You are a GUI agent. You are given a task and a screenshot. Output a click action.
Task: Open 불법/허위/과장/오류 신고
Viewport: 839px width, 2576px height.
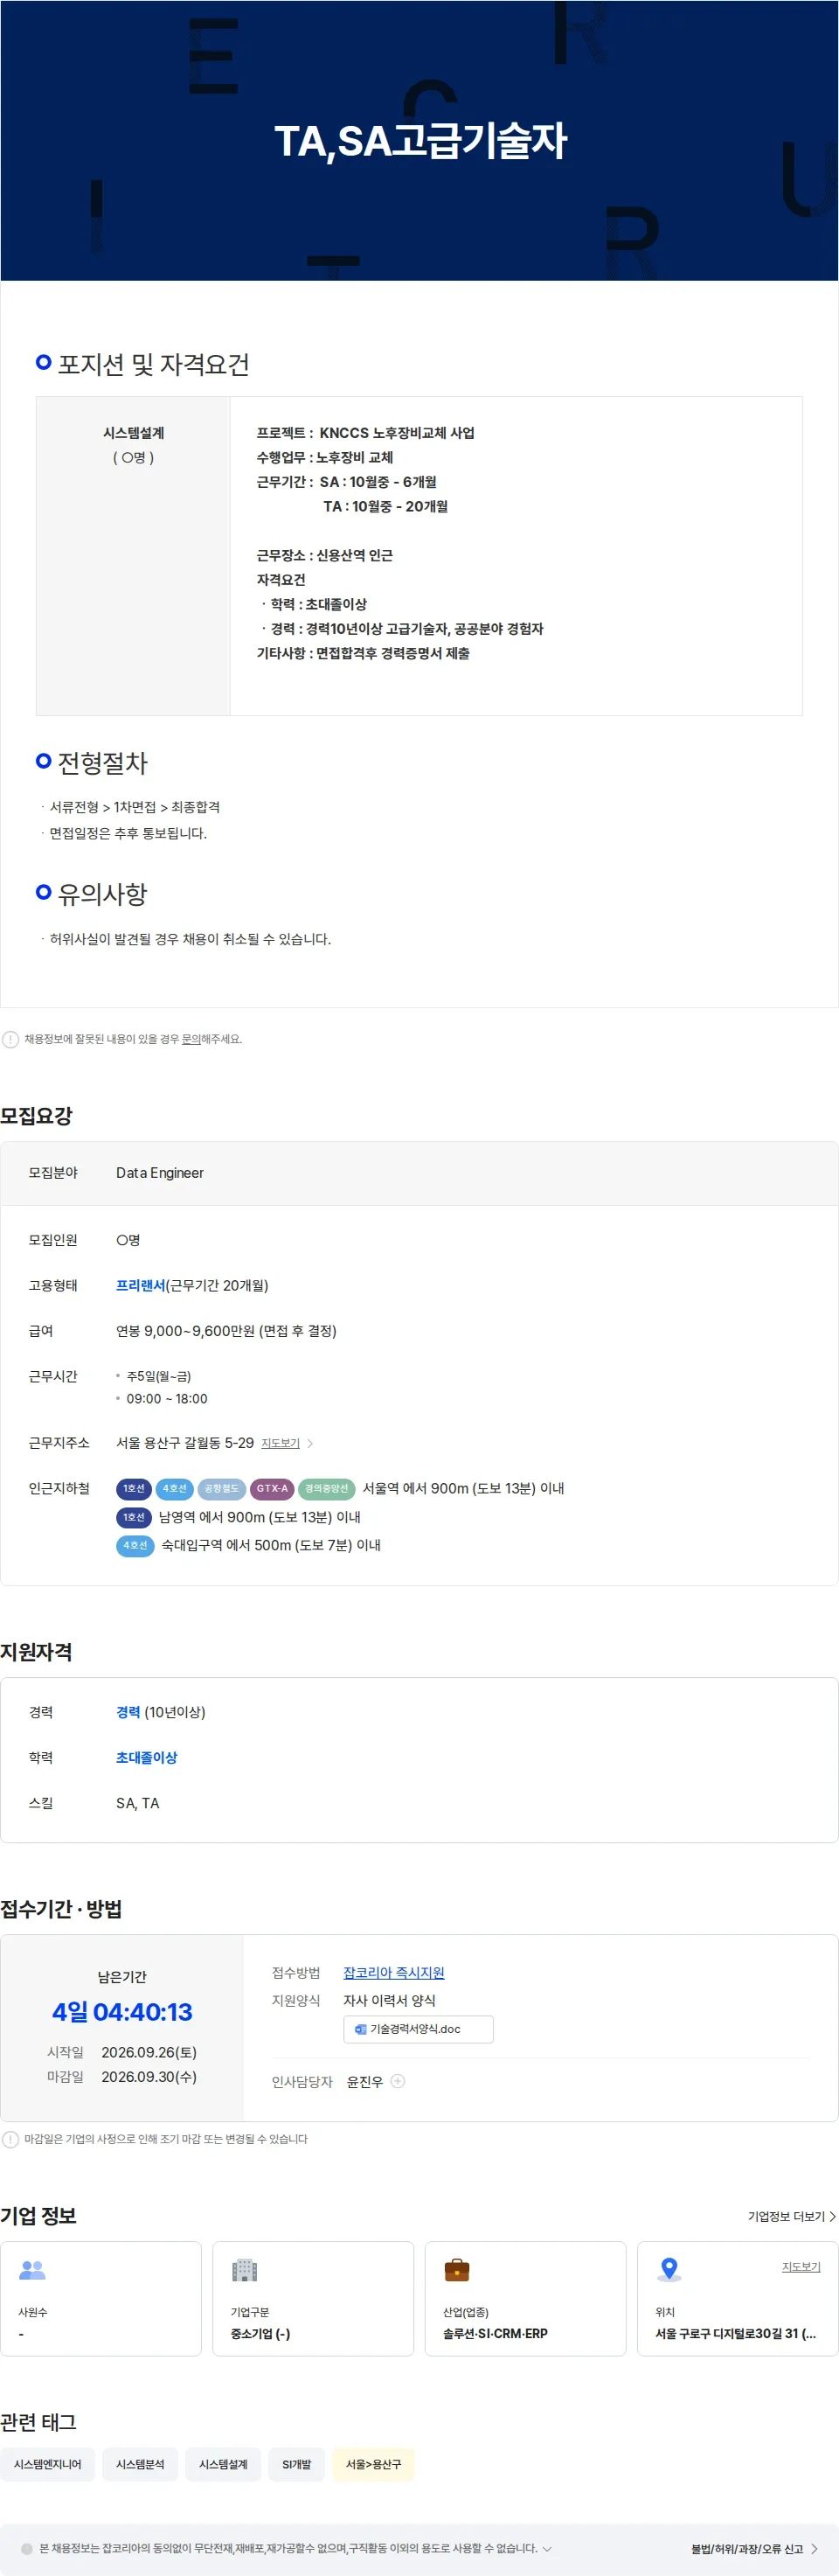pos(755,2548)
